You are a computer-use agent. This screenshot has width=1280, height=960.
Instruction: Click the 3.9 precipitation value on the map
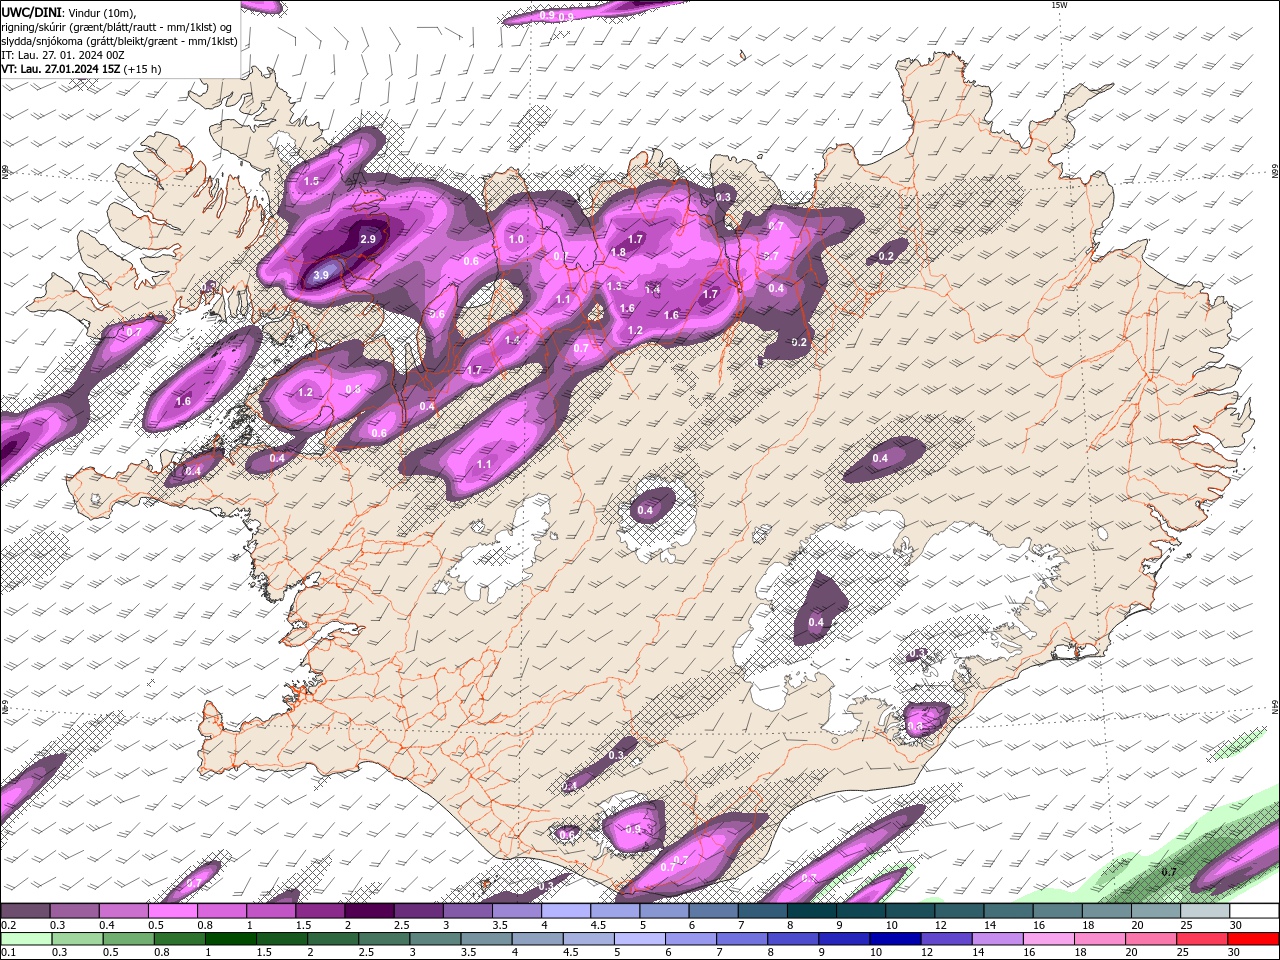(321, 275)
